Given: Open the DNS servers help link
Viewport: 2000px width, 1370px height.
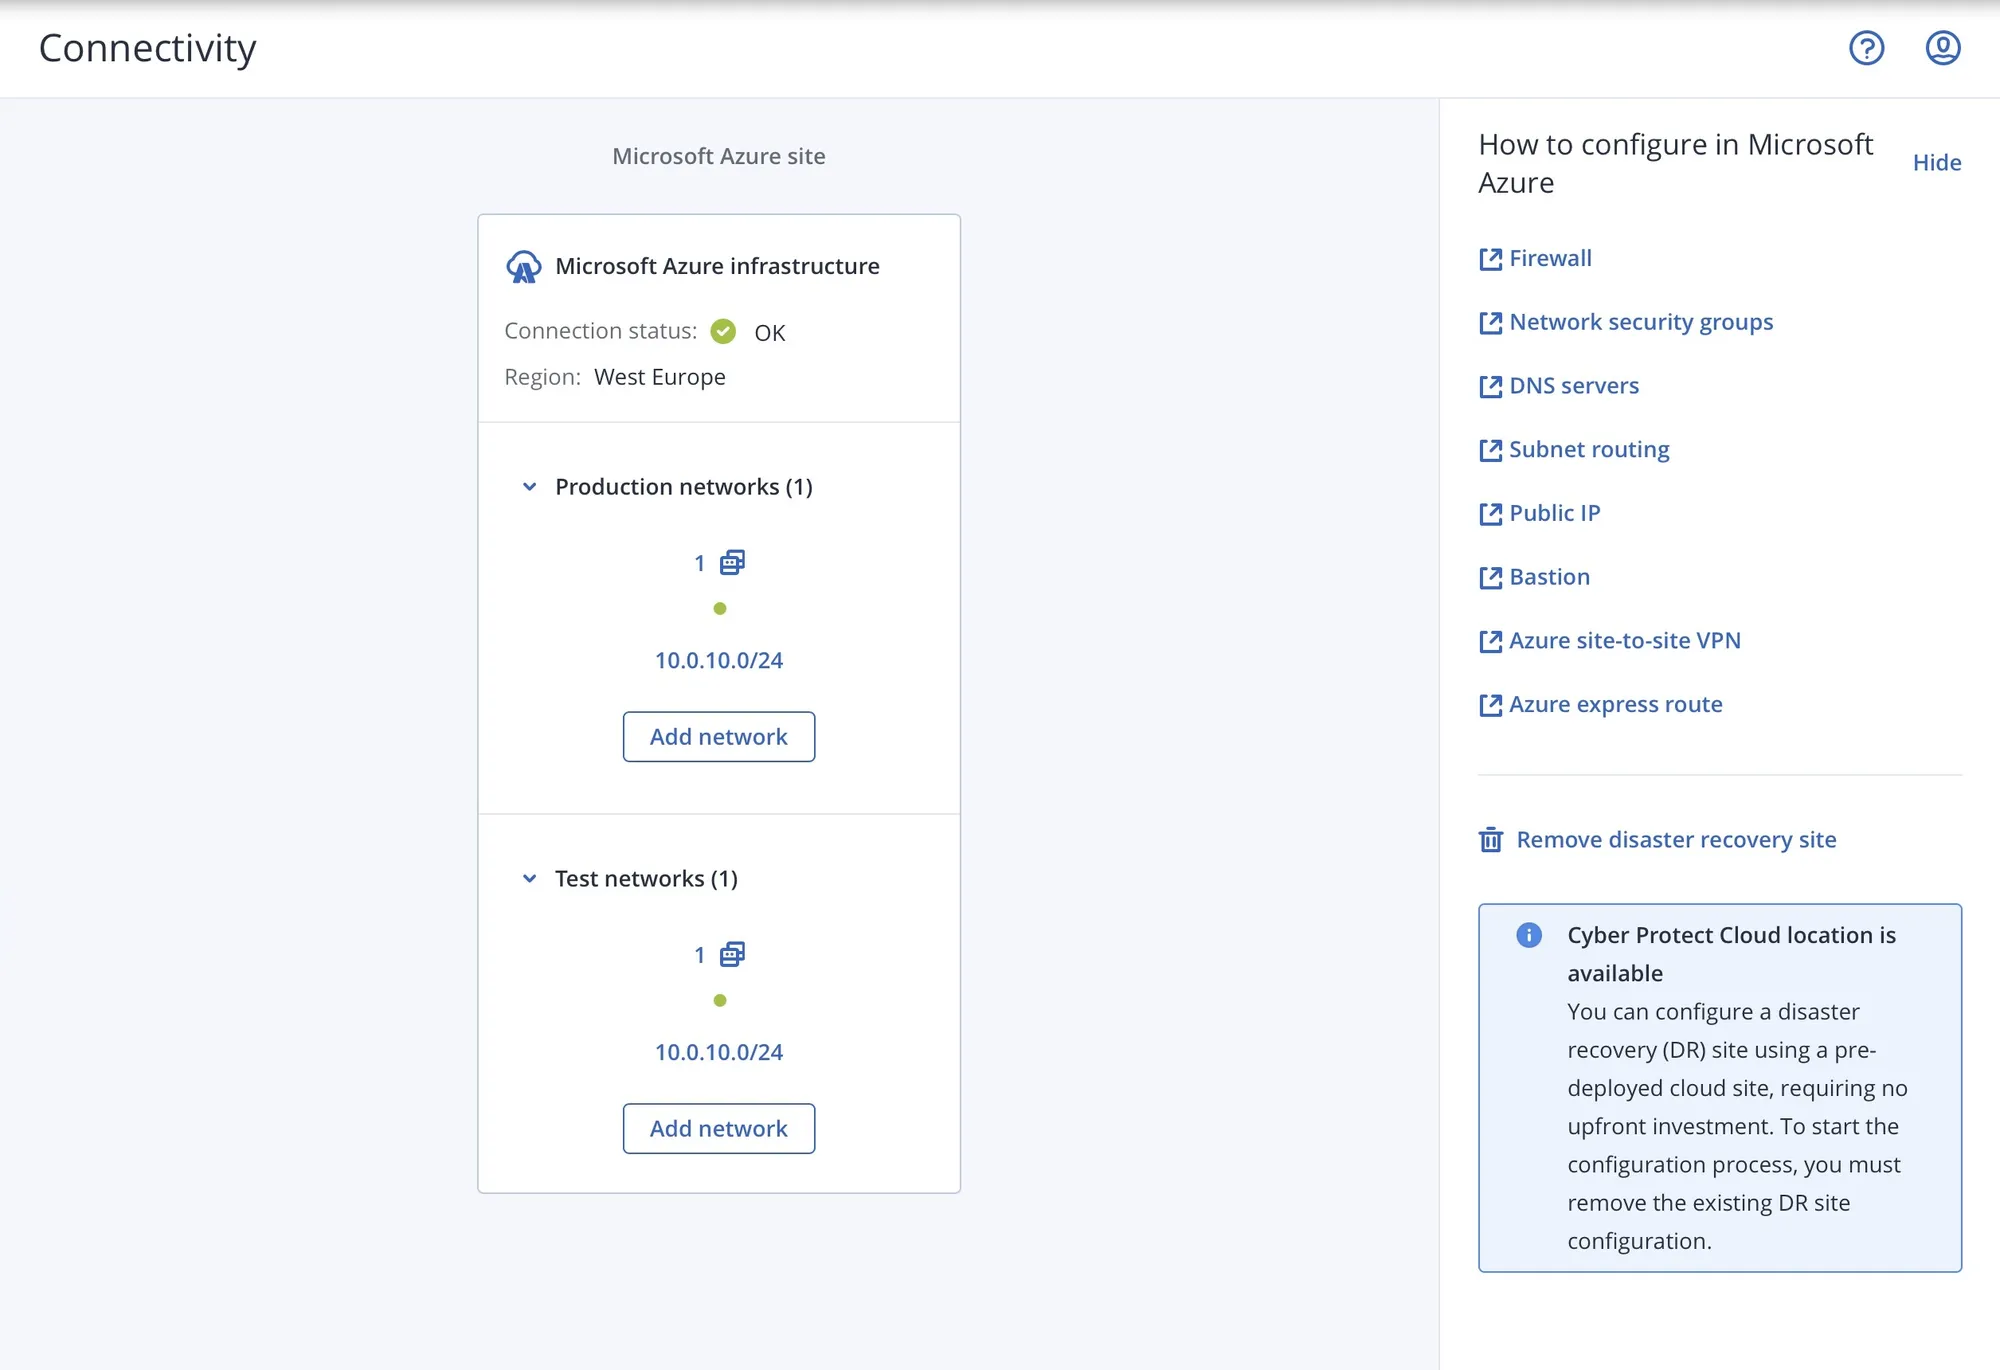Looking at the screenshot, I should [x=1573, y=386].
